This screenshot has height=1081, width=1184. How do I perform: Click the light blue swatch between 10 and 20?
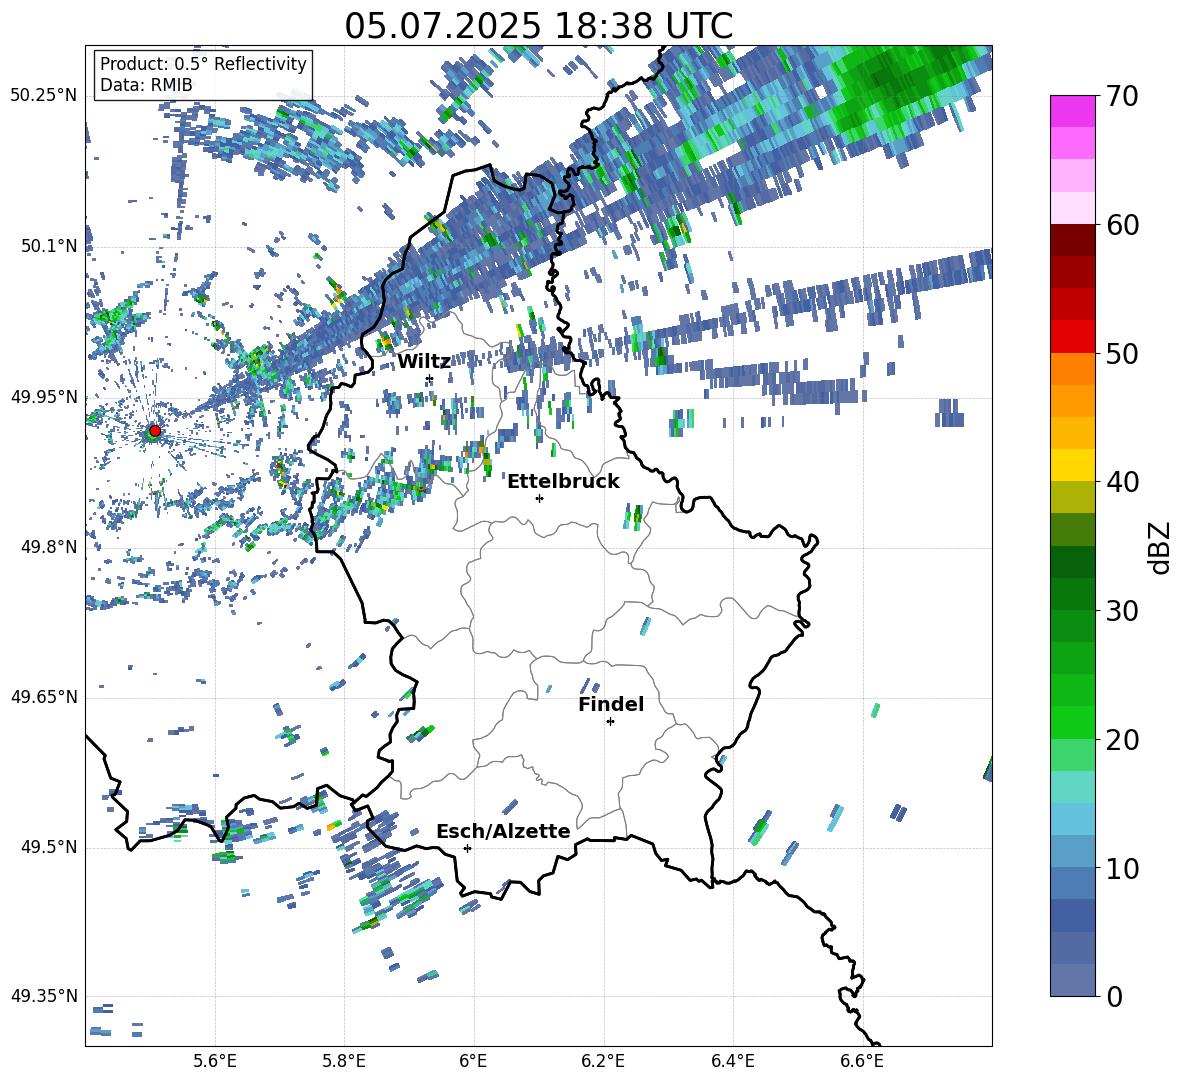[x=1072, y=819]
